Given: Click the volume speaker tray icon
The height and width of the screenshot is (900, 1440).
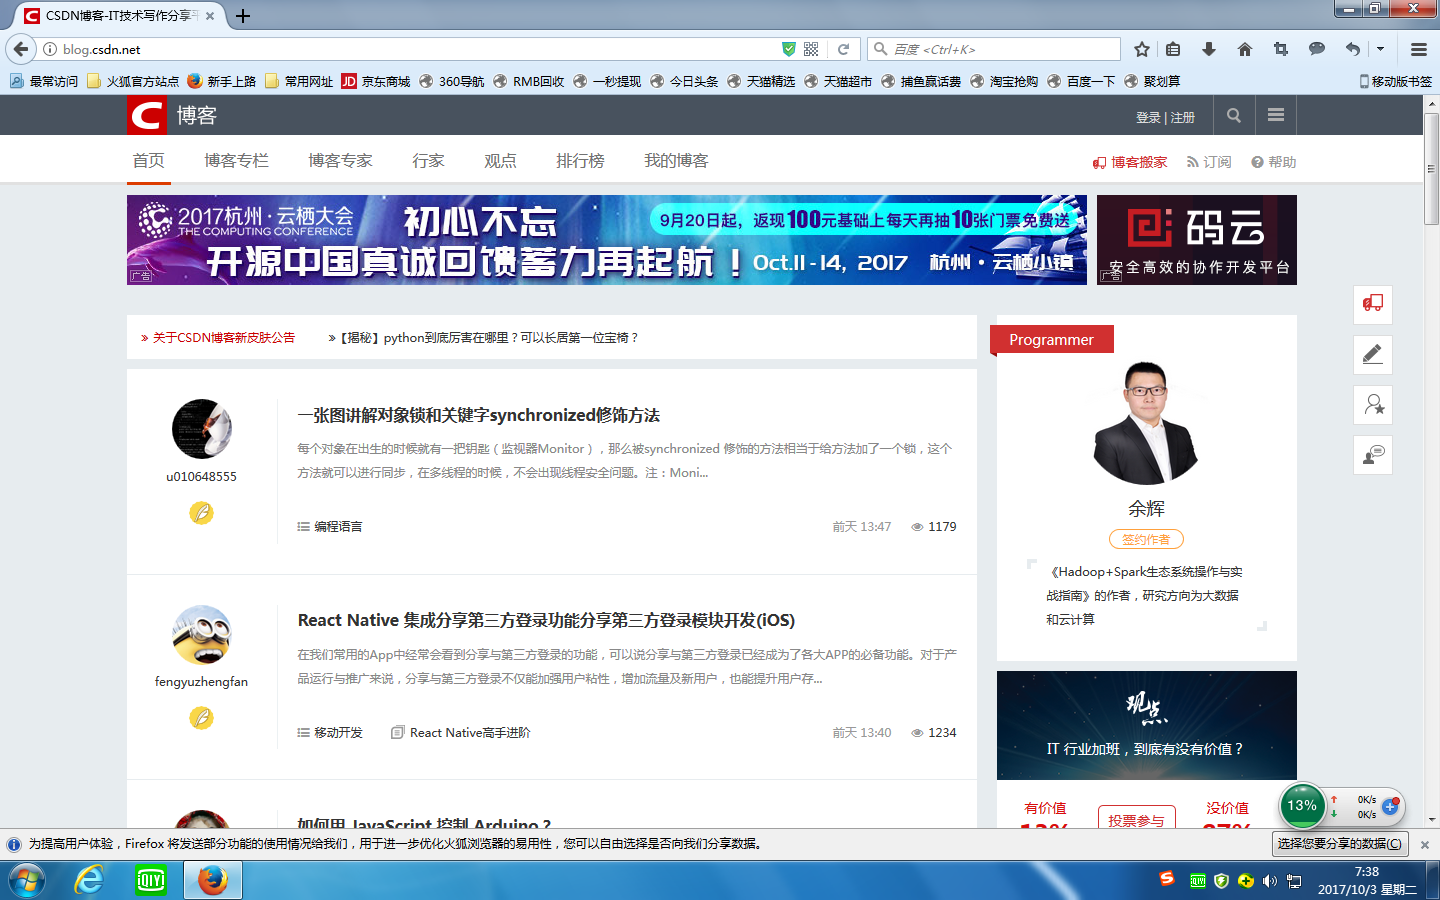Looking at the screenshot, I should point(1270,881).
